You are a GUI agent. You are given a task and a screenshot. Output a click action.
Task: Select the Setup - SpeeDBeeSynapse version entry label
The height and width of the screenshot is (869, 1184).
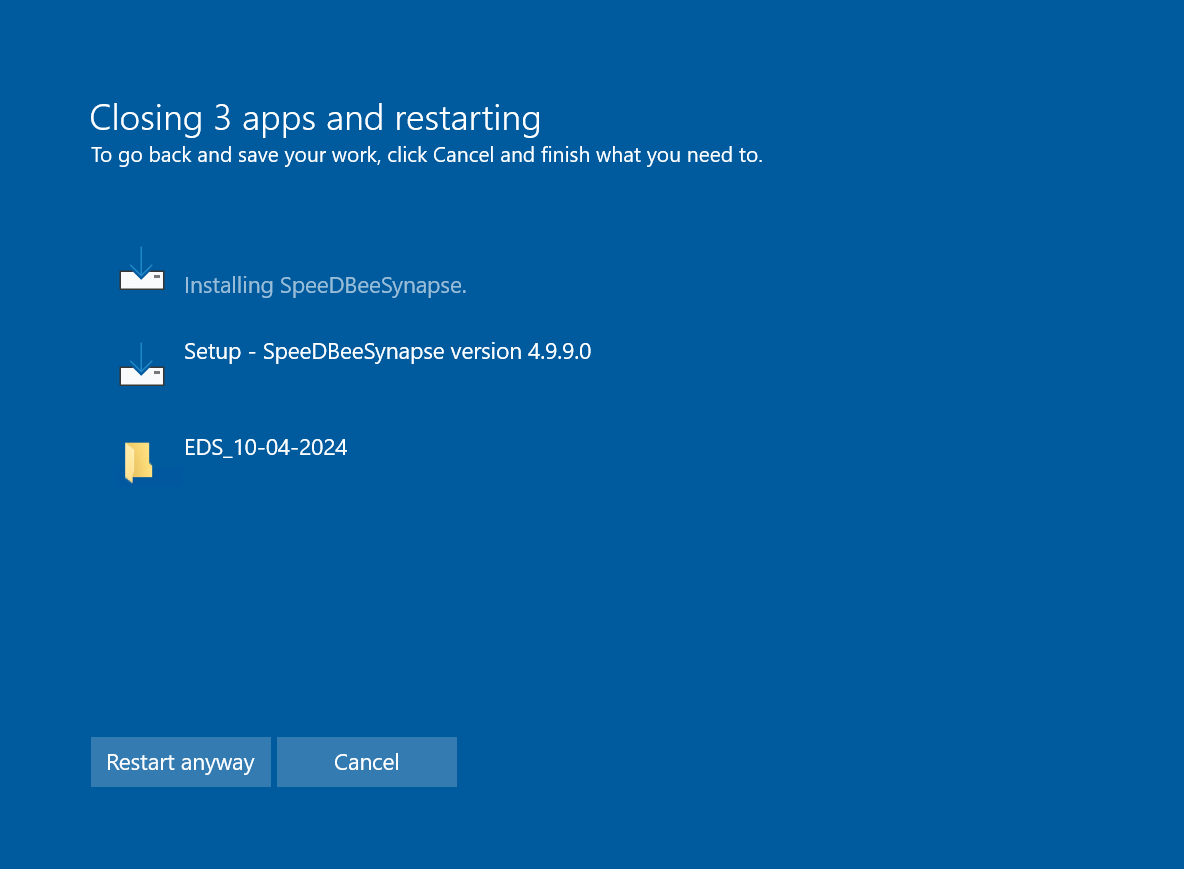tap(387, 352)
